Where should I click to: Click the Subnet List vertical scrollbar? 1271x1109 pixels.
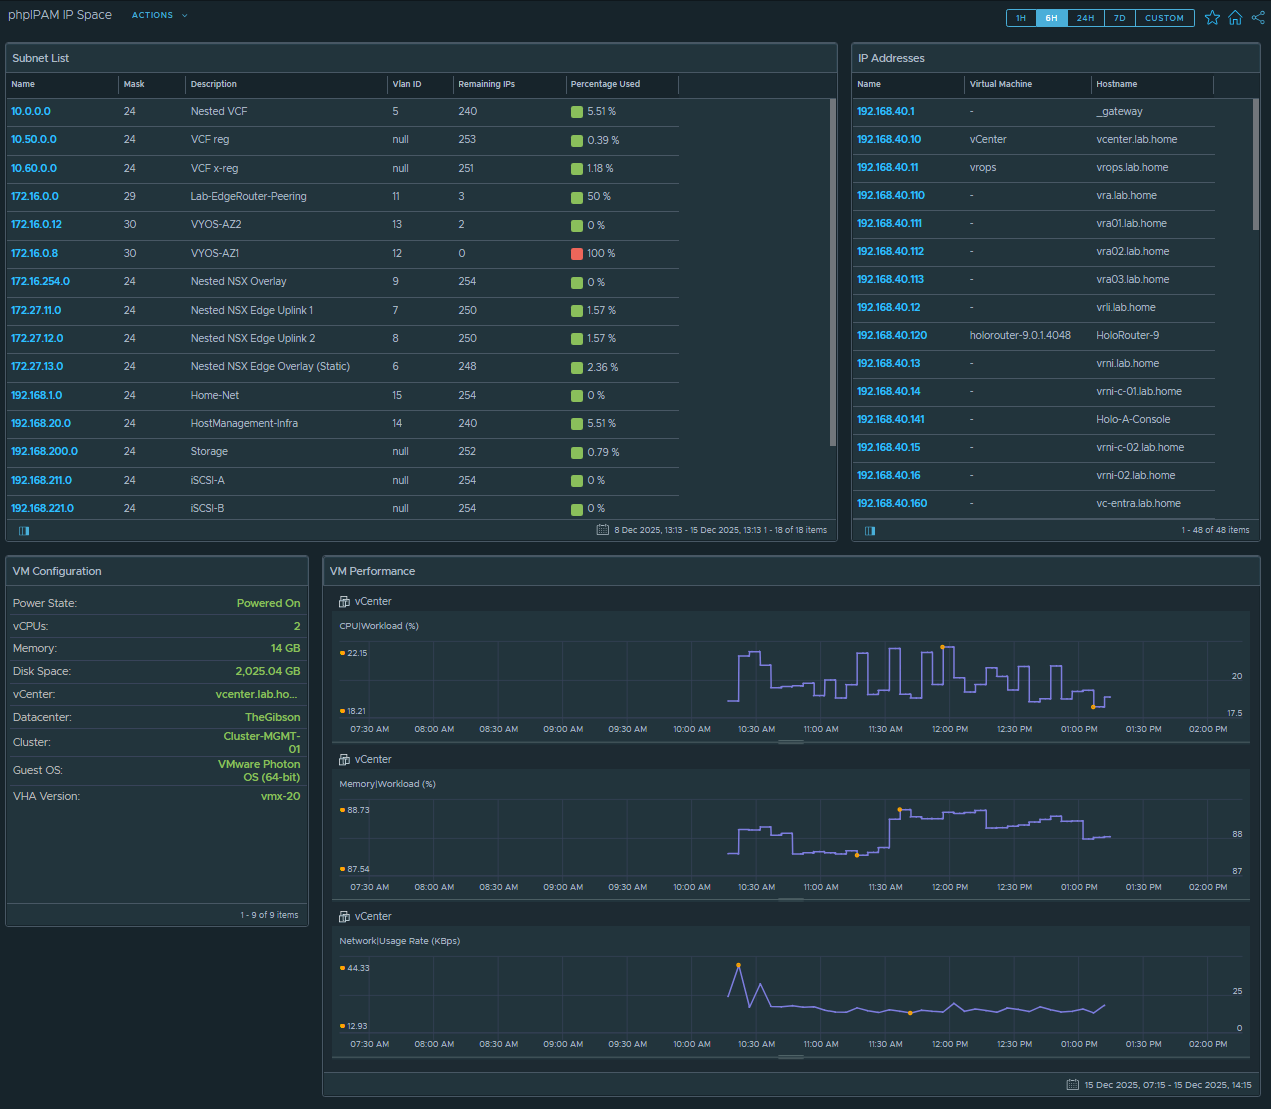coord(833,270)
